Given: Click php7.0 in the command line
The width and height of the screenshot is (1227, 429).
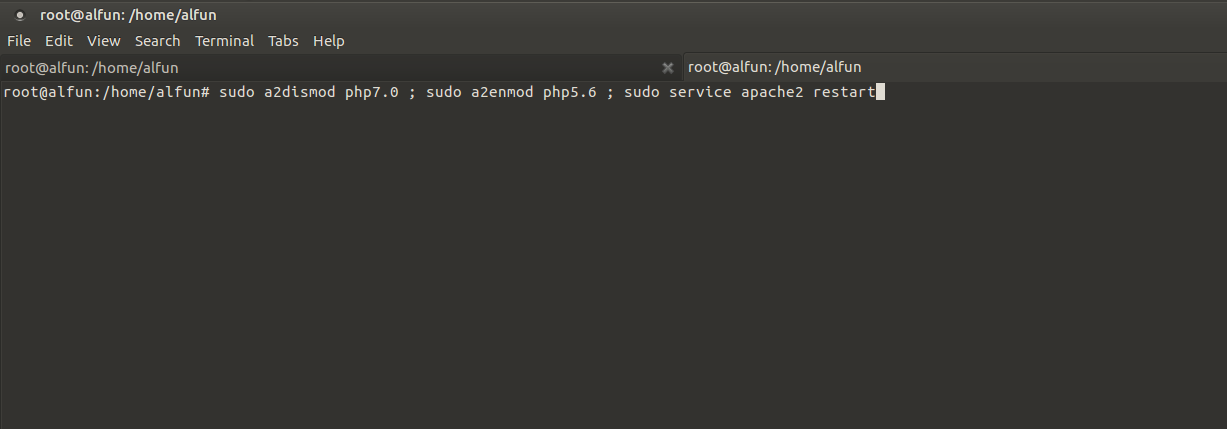Looking at the screenshot, I should pyautogui.click(x=372, y=93).
